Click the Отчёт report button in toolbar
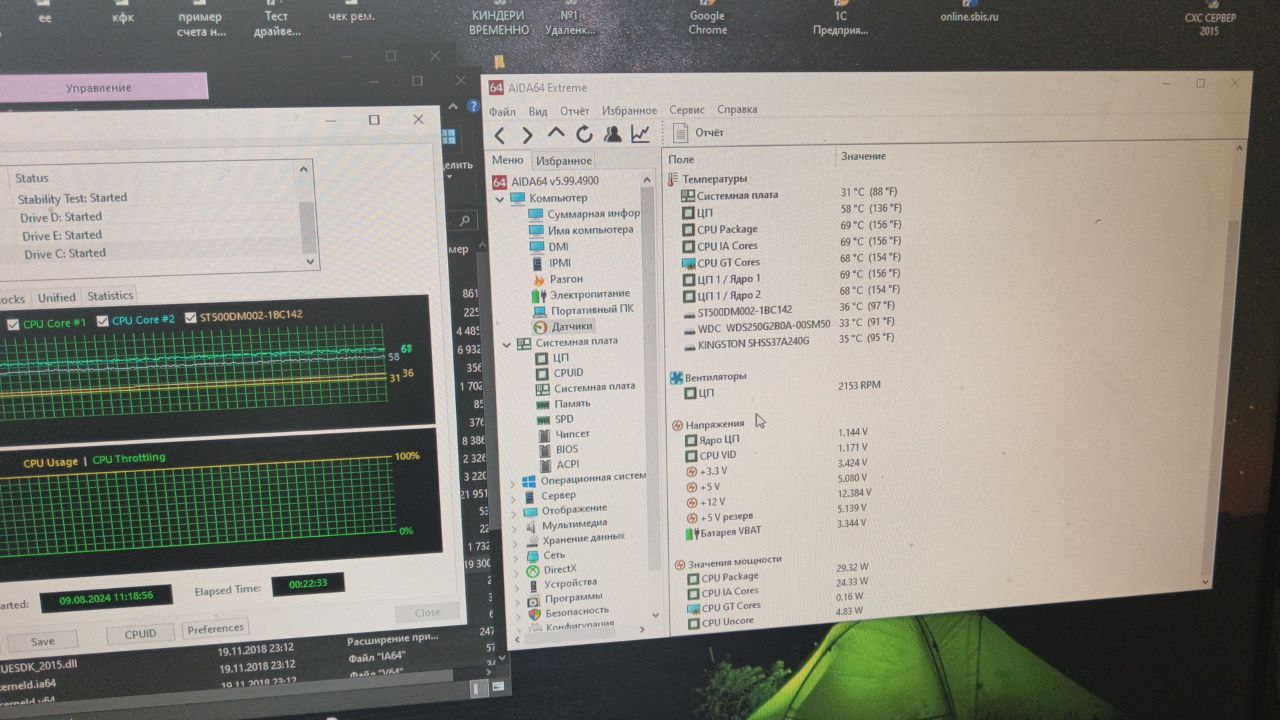1280x720 pixels. point(700,132)
